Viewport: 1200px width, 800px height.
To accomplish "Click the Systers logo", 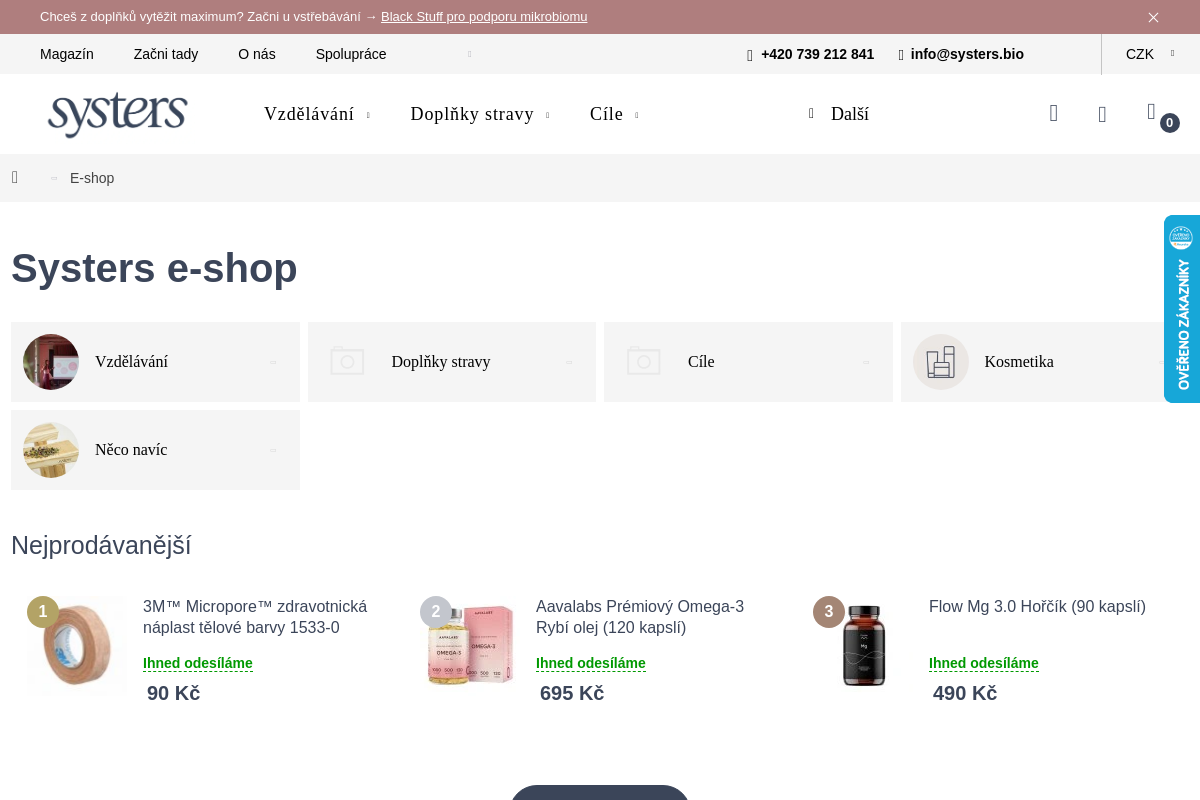I will pos(118,114).
